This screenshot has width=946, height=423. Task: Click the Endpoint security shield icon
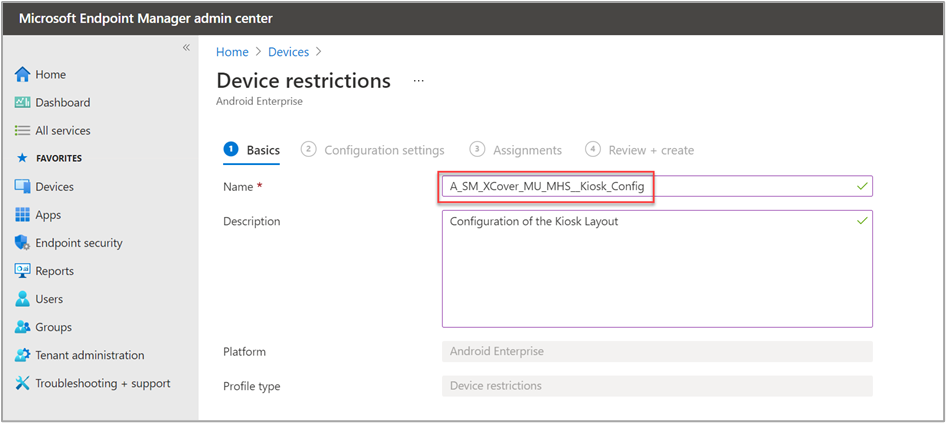click(x=23, y=243)
